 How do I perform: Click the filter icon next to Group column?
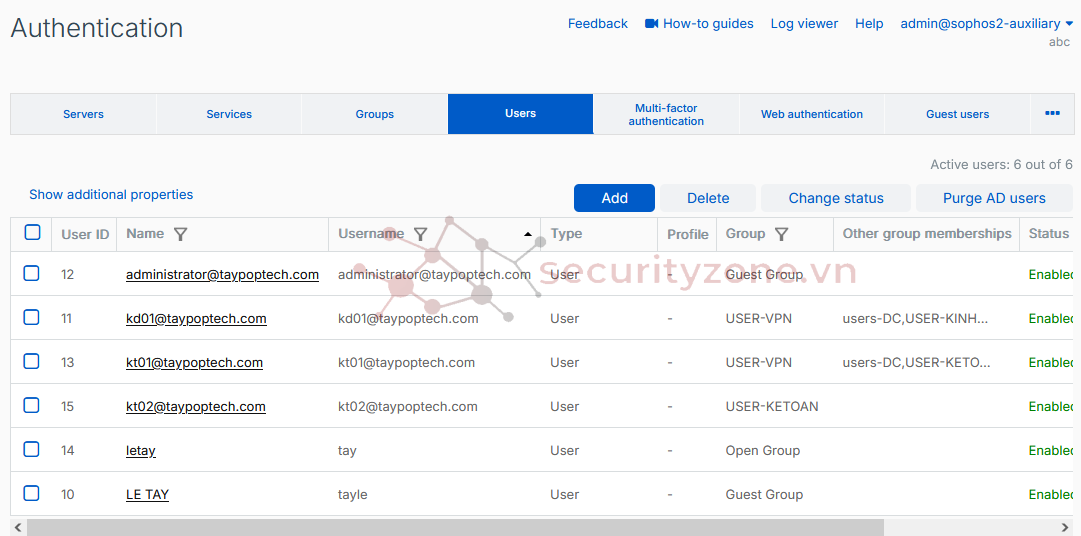click(781, 234)
